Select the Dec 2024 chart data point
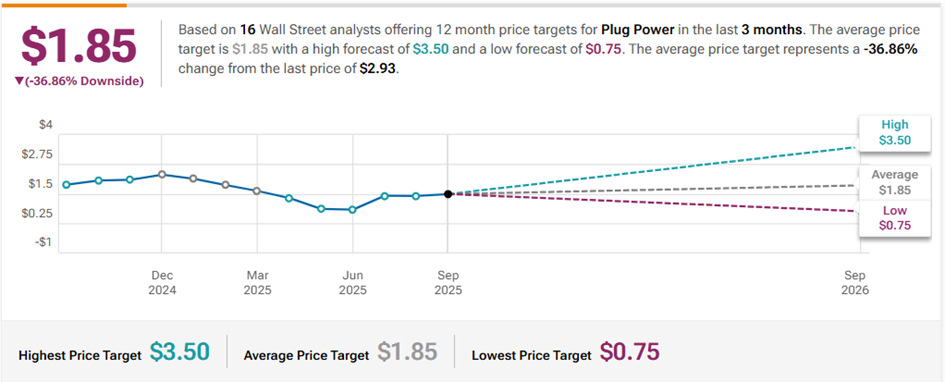945x382 pixels. 162,175
